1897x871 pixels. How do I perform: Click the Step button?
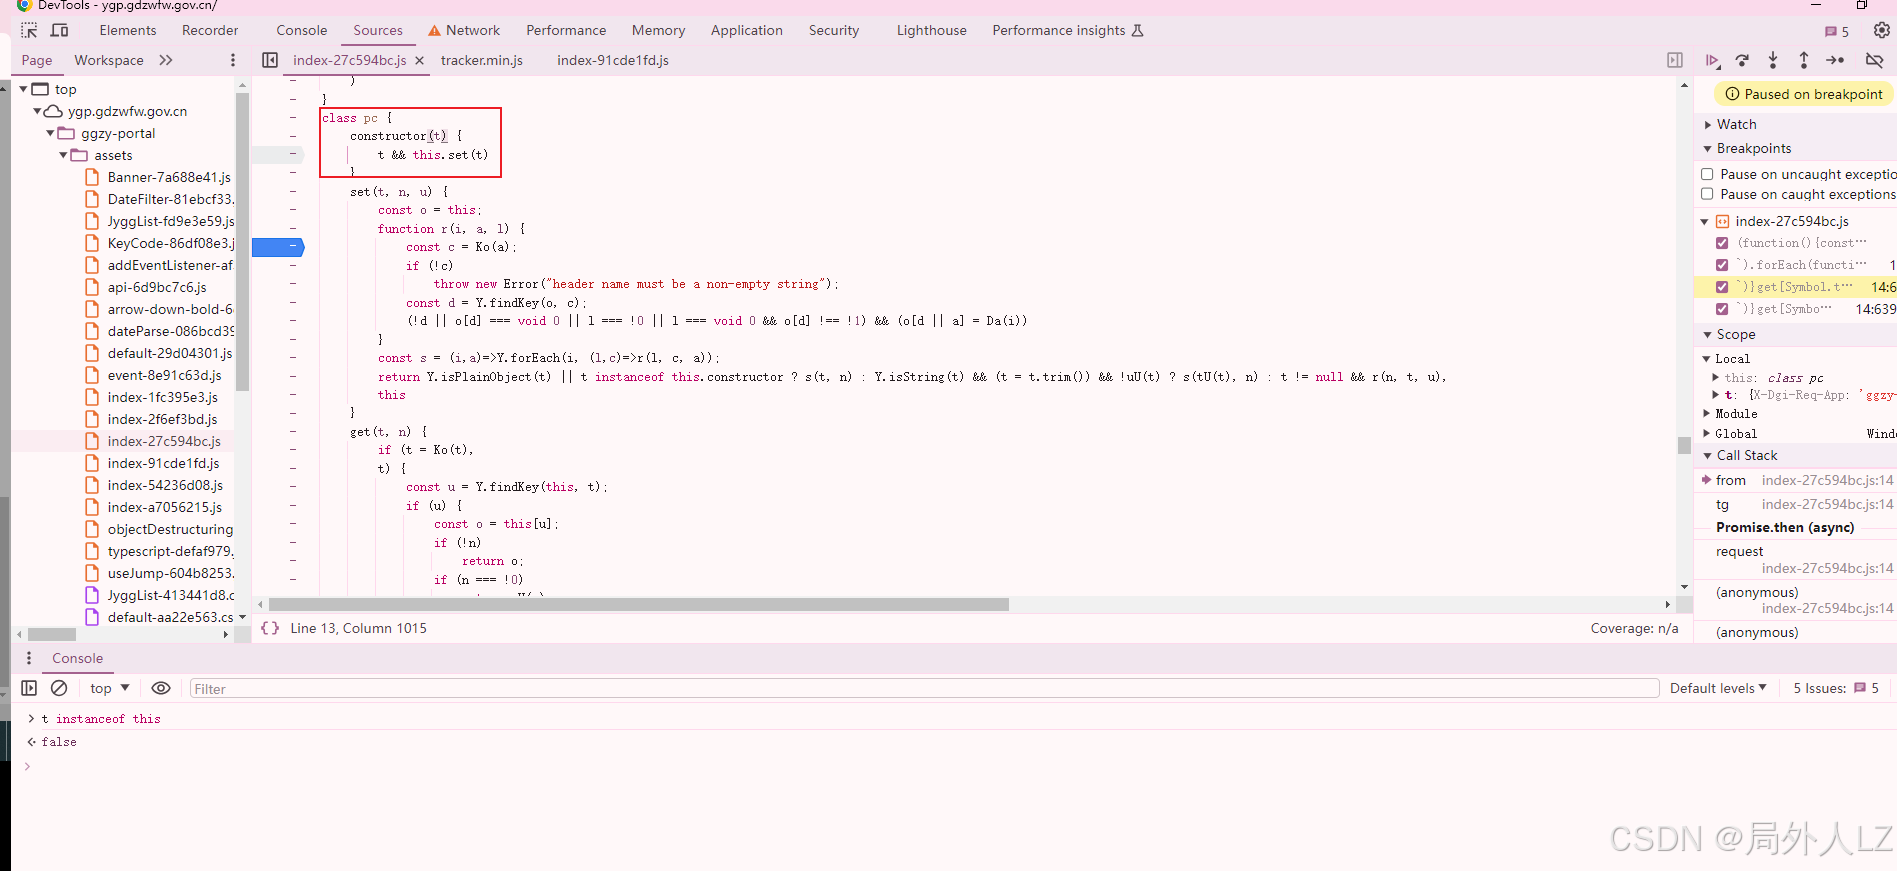pyautogui.click(x=1835, y=60)
